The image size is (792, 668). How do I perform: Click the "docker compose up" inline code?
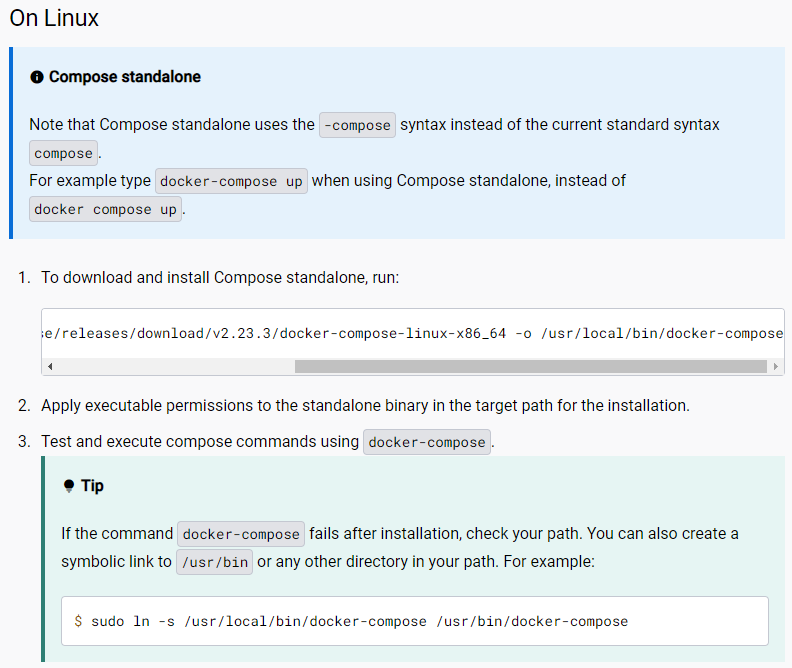(x=105, y=209)
